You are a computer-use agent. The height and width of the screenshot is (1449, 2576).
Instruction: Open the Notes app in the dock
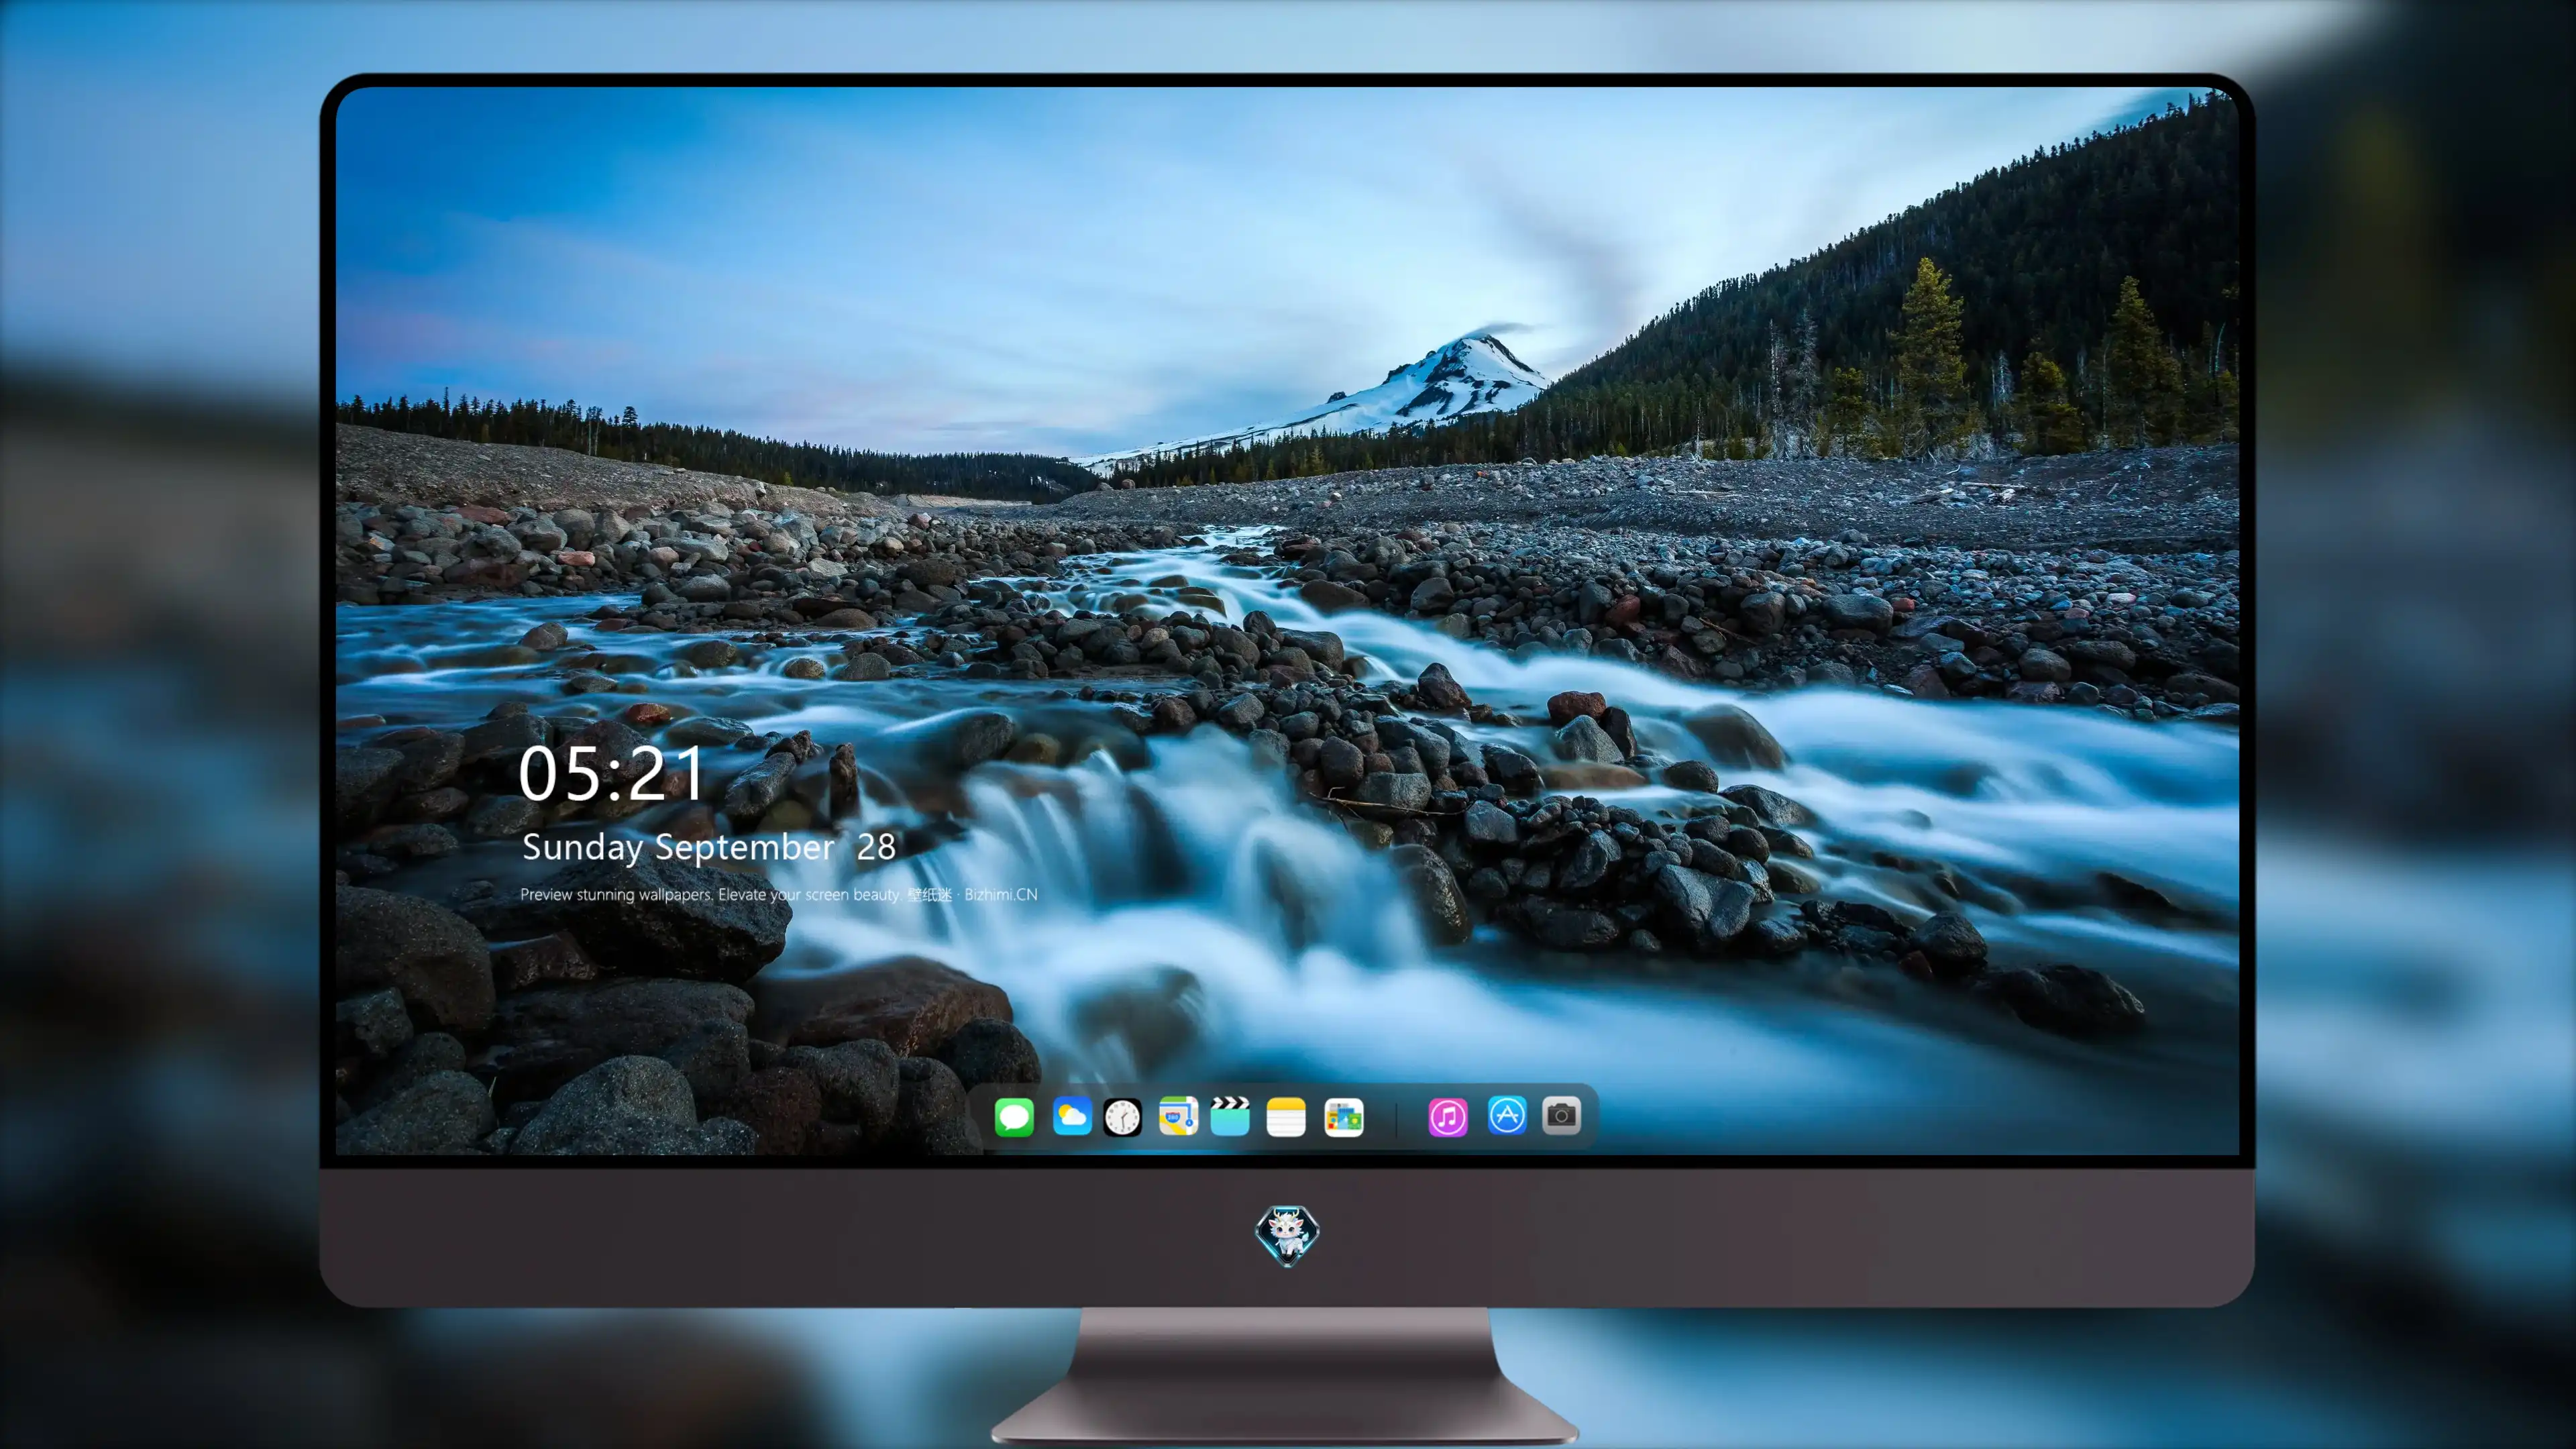[x=1286, y=1116]
